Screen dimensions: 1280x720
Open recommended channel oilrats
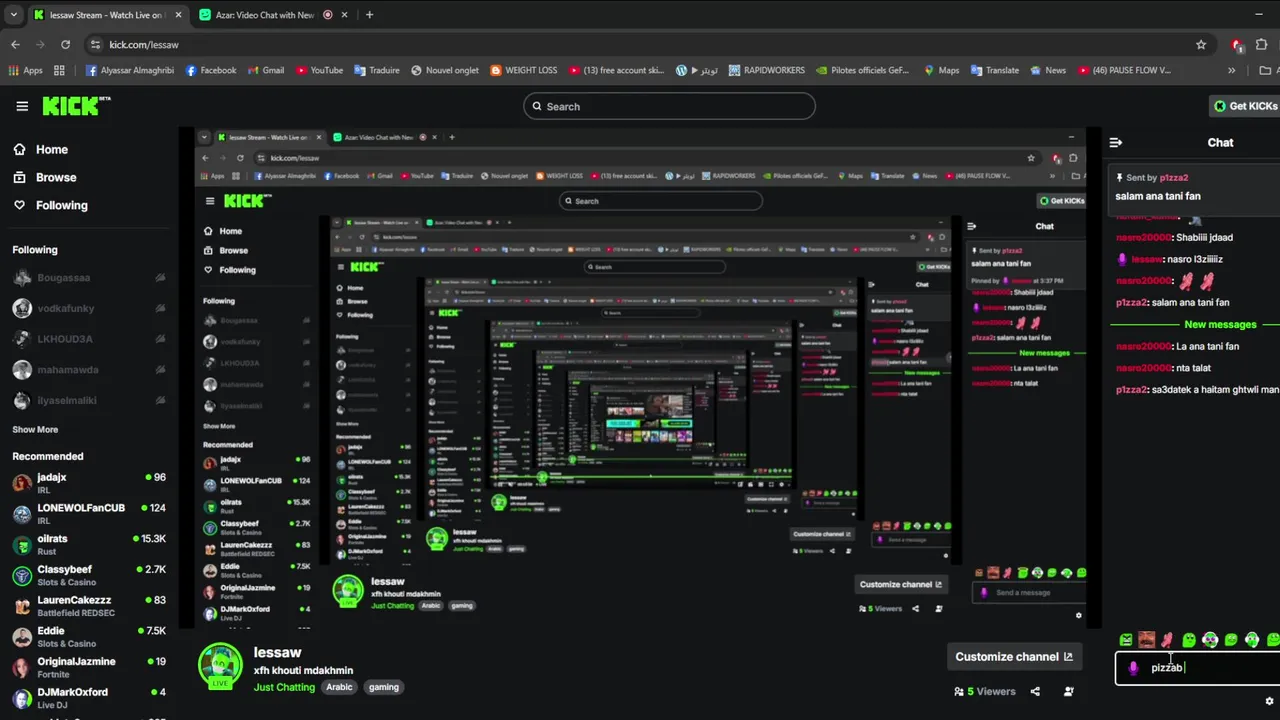[x=88, y=545]
